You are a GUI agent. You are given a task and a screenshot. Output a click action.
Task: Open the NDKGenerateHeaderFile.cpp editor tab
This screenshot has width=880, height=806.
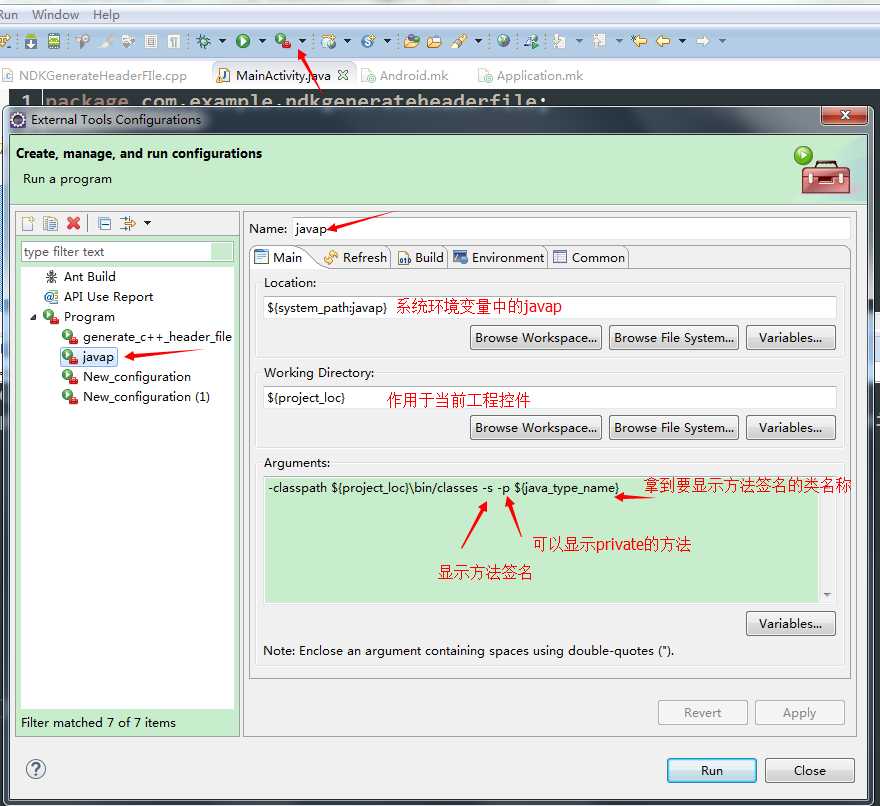[x=94, y=76]
